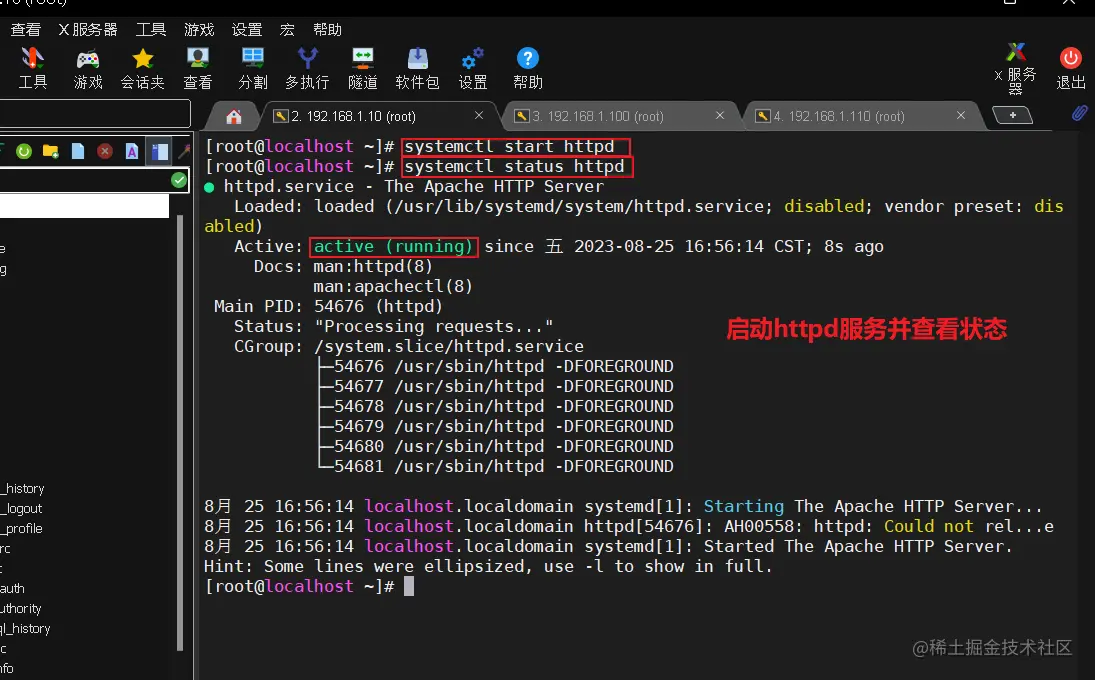The height and width of the screenshot is (680, 1095).
Task: Select the "_history" file in sidebar
Action: [x=23, y=488]
